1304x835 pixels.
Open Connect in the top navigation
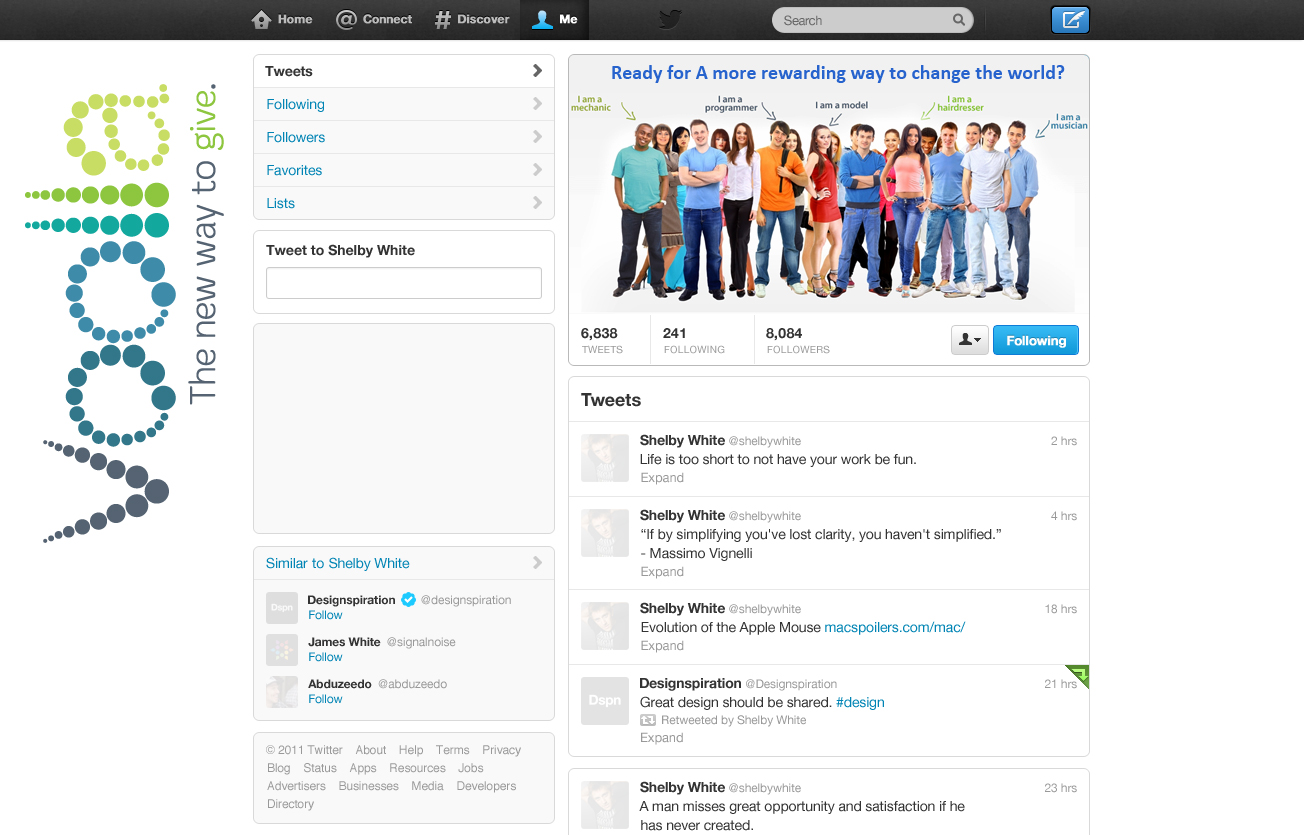(x=374, y=19)
